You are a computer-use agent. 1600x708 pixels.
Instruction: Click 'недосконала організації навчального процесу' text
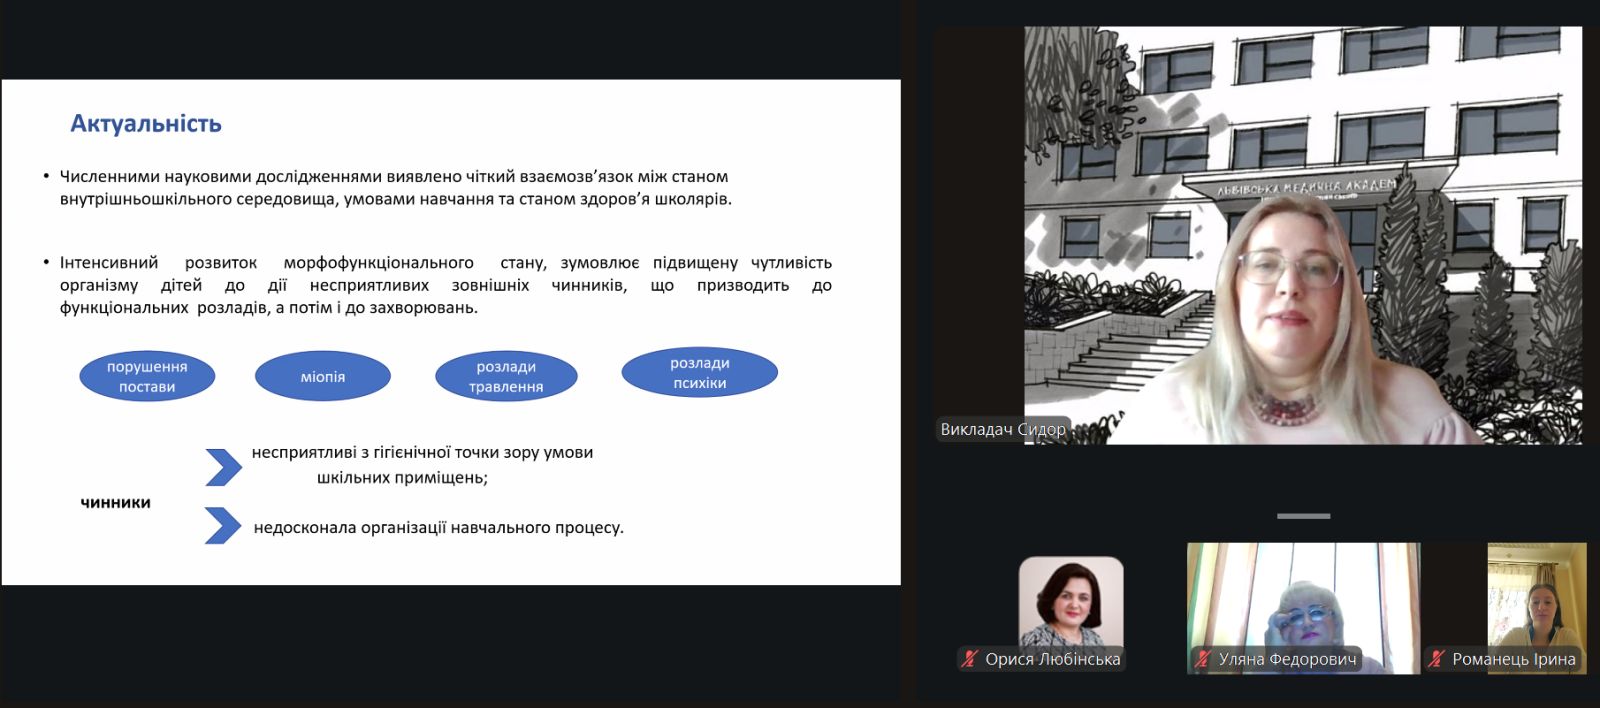pyautogui.click(x=438, y=527)
